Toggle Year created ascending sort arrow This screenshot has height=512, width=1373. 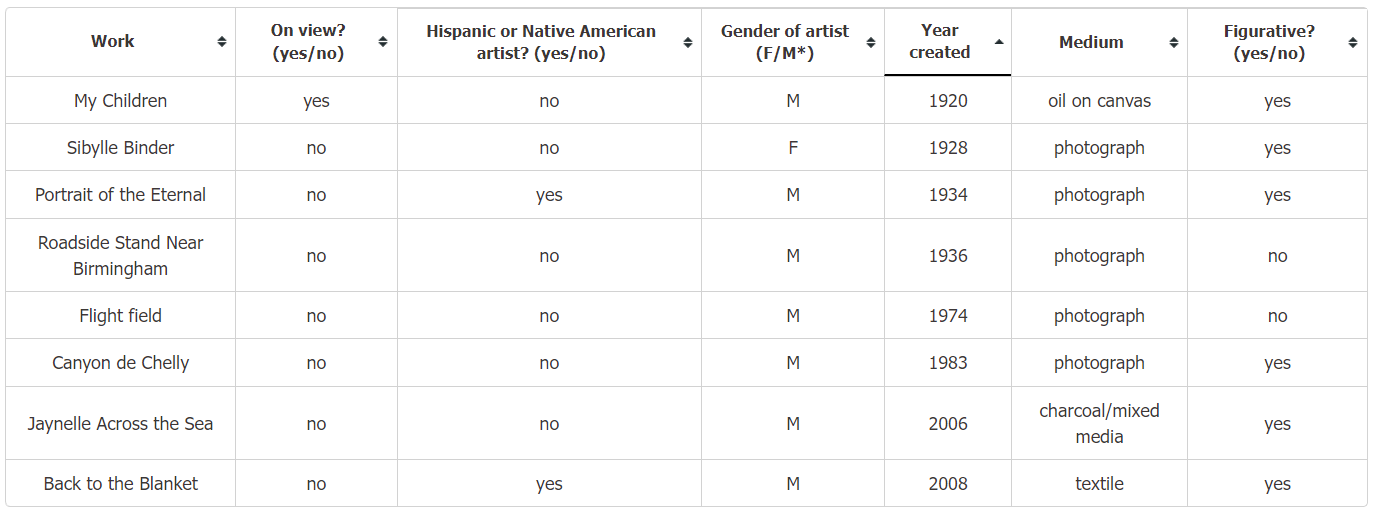point(999,42)
